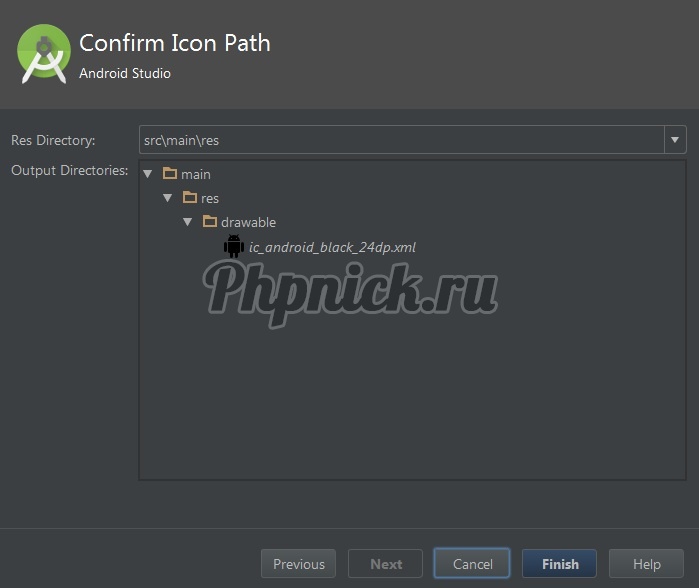Image resolution: width=699 pixels, height=588 pixels.
Task: Open the Help button
Action: pos(646,564)
